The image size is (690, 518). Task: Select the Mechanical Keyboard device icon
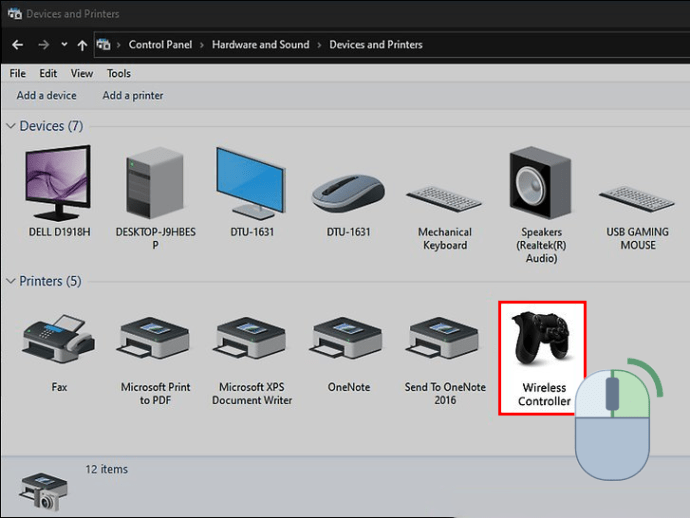click(444, 199)
